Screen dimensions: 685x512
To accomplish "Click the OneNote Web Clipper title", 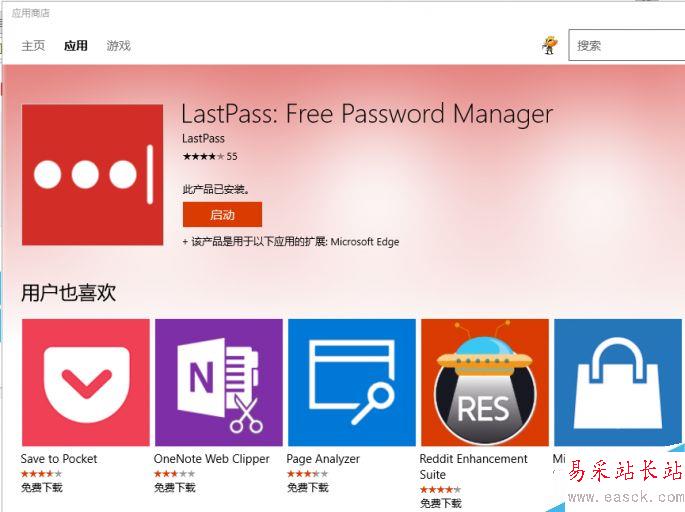I will click(x=211, y=459).
